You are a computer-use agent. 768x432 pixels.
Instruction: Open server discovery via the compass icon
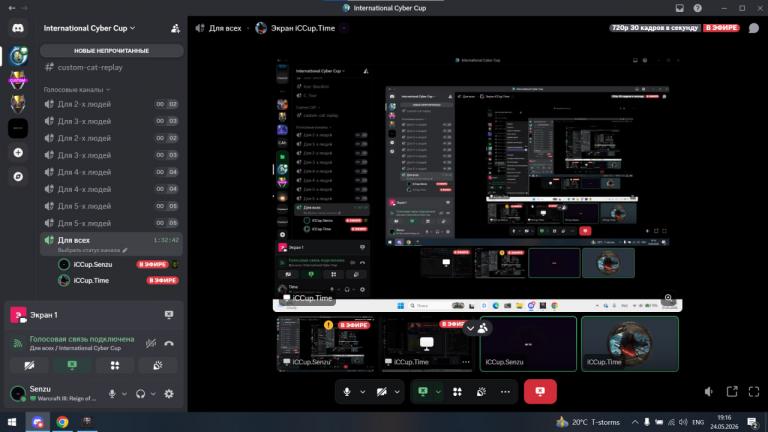click(x=18, y=177)
